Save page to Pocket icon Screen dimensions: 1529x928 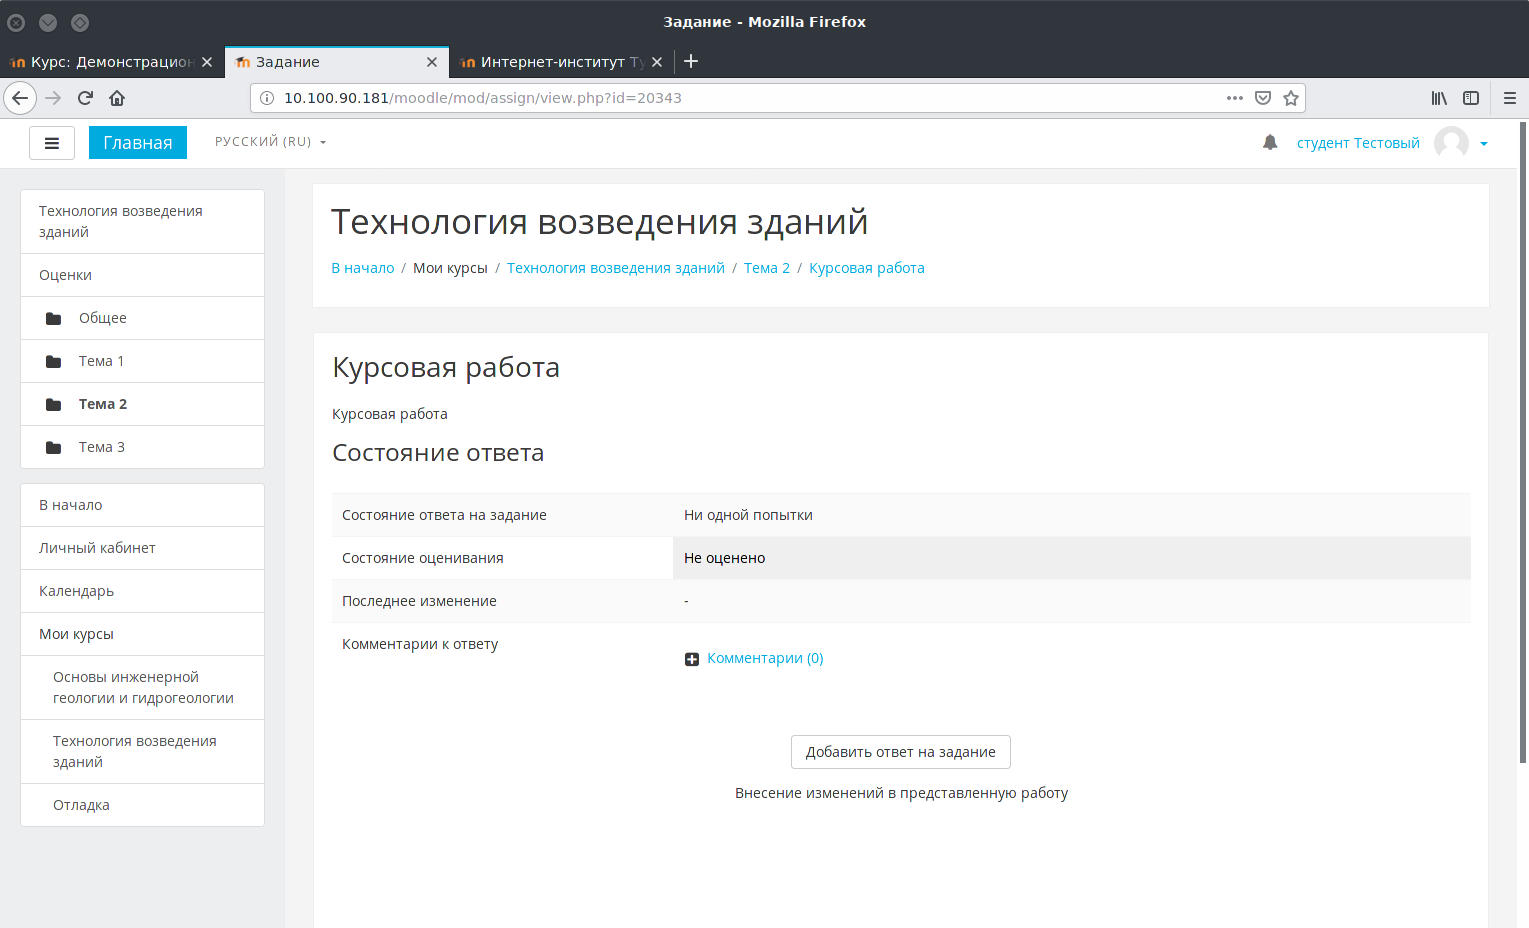pos(1263,98)
